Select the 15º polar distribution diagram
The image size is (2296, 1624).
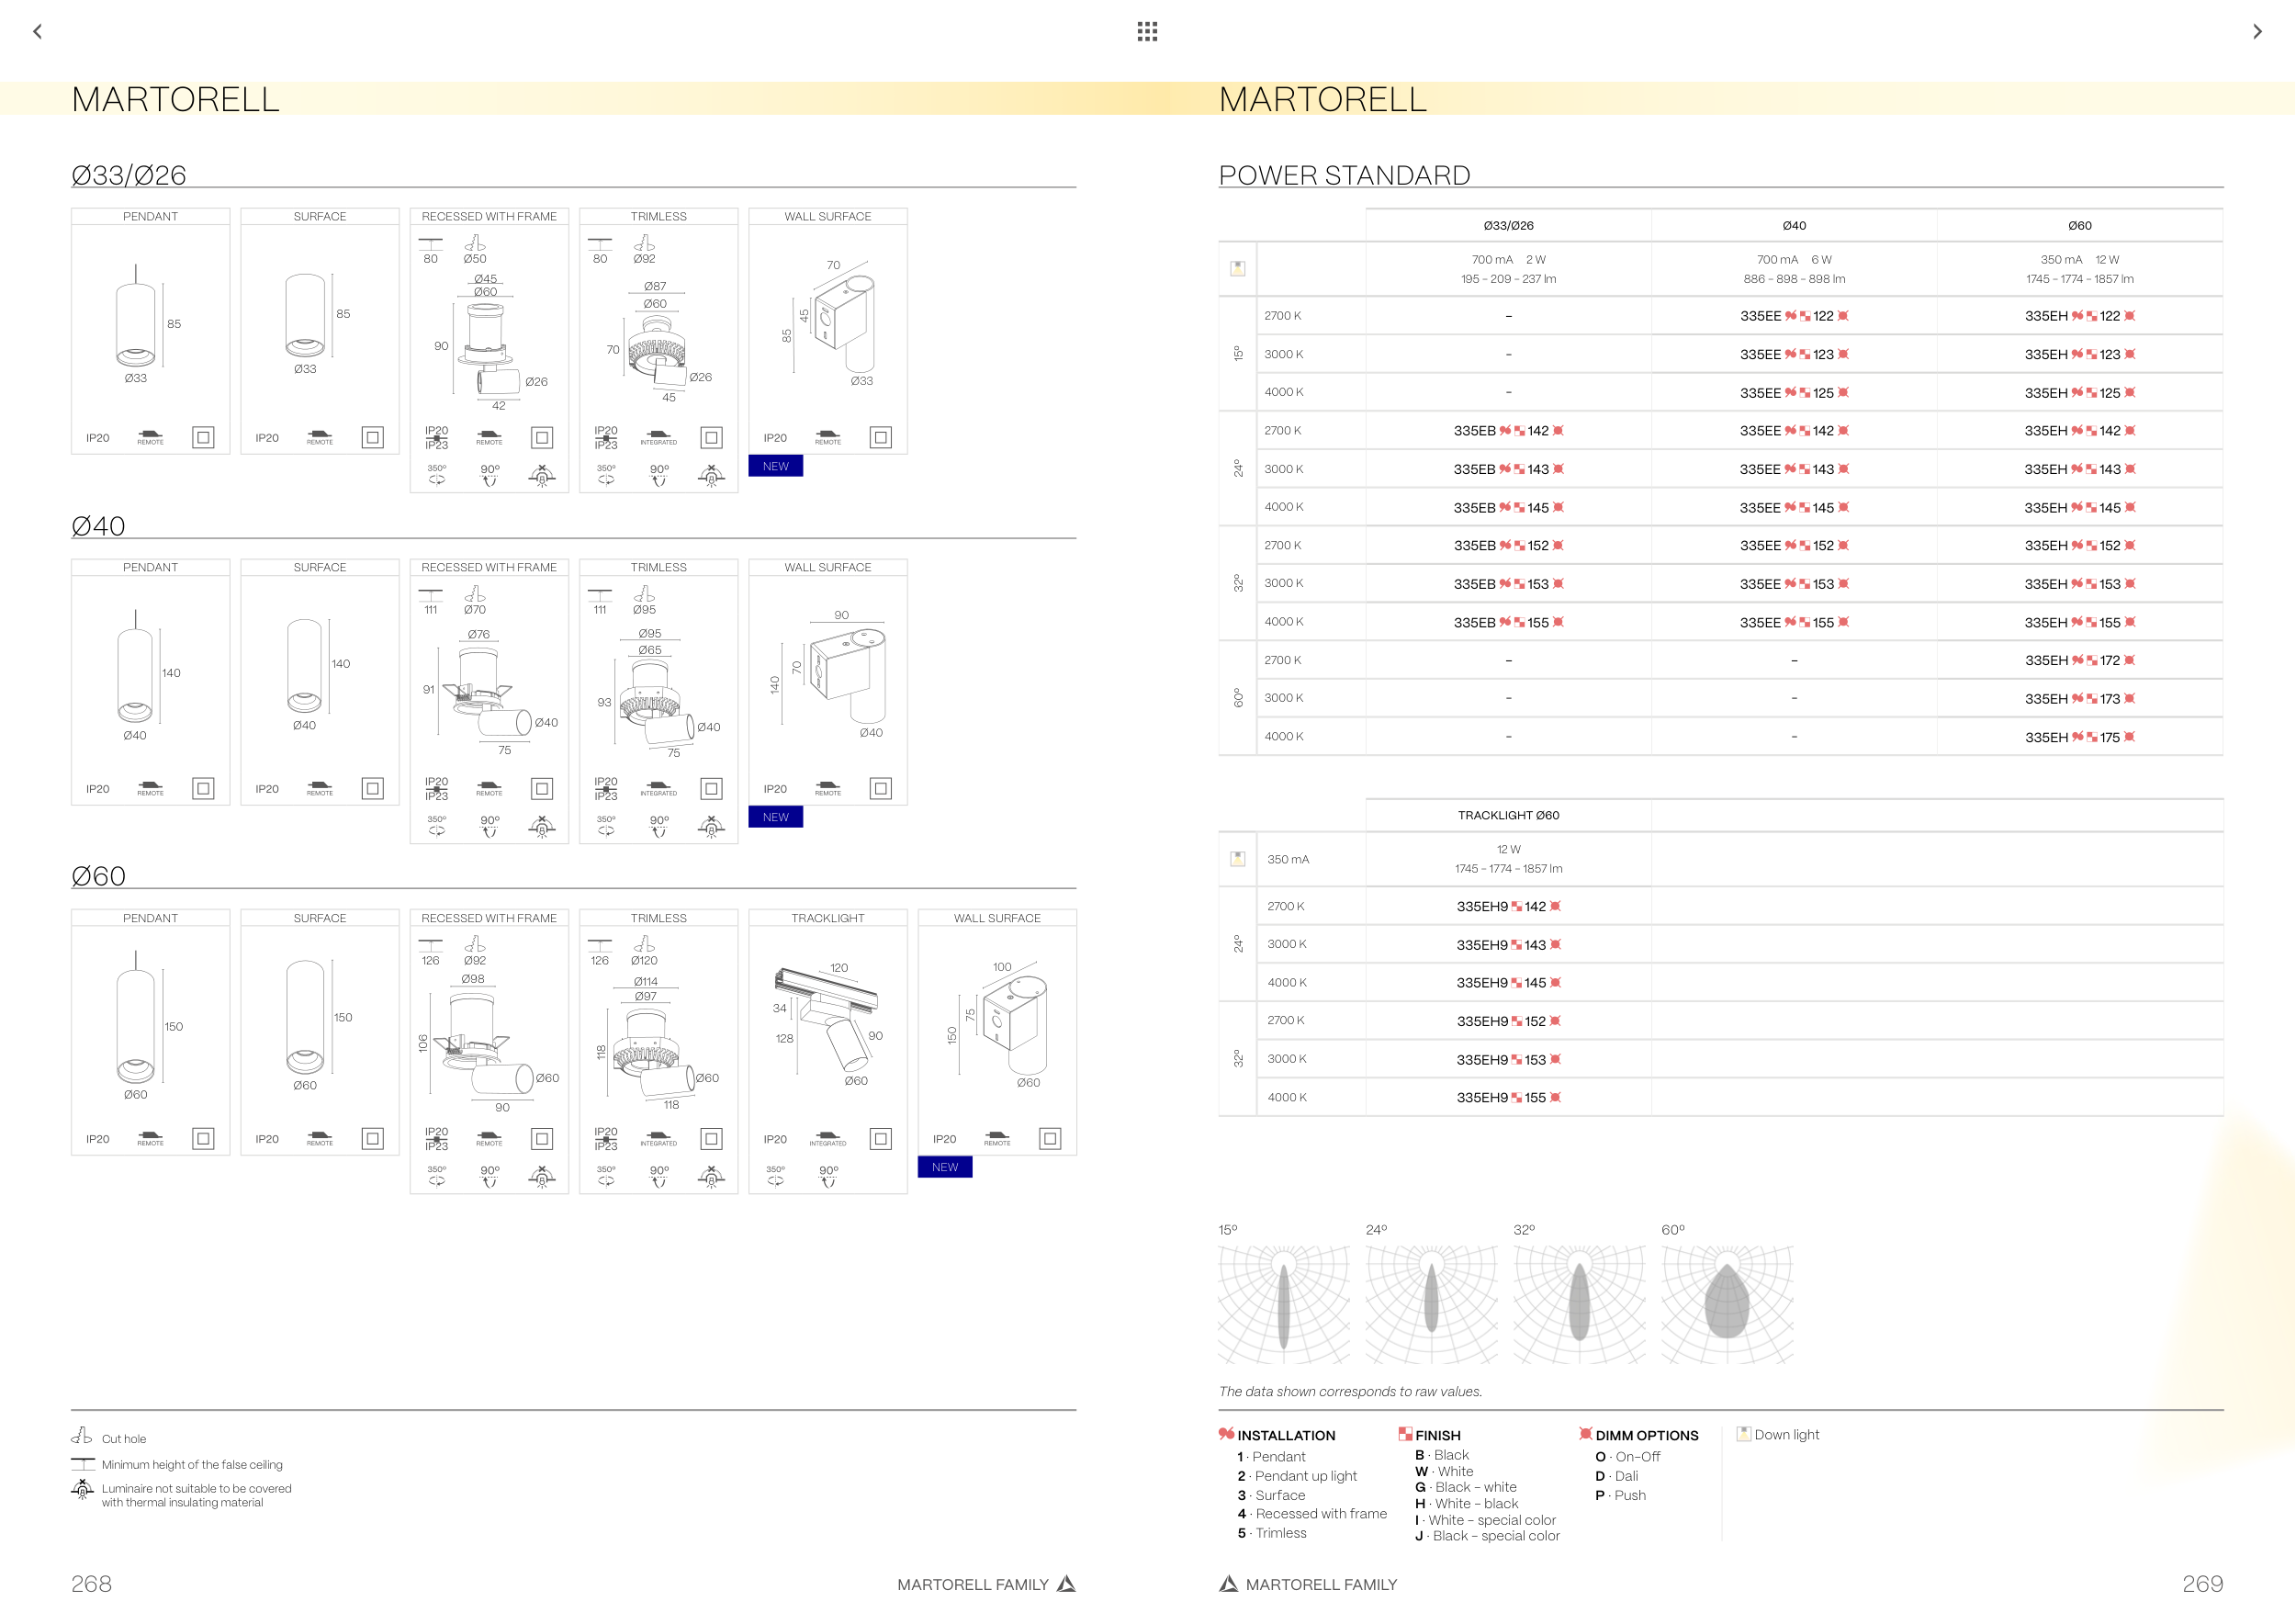[1284, 1303]
